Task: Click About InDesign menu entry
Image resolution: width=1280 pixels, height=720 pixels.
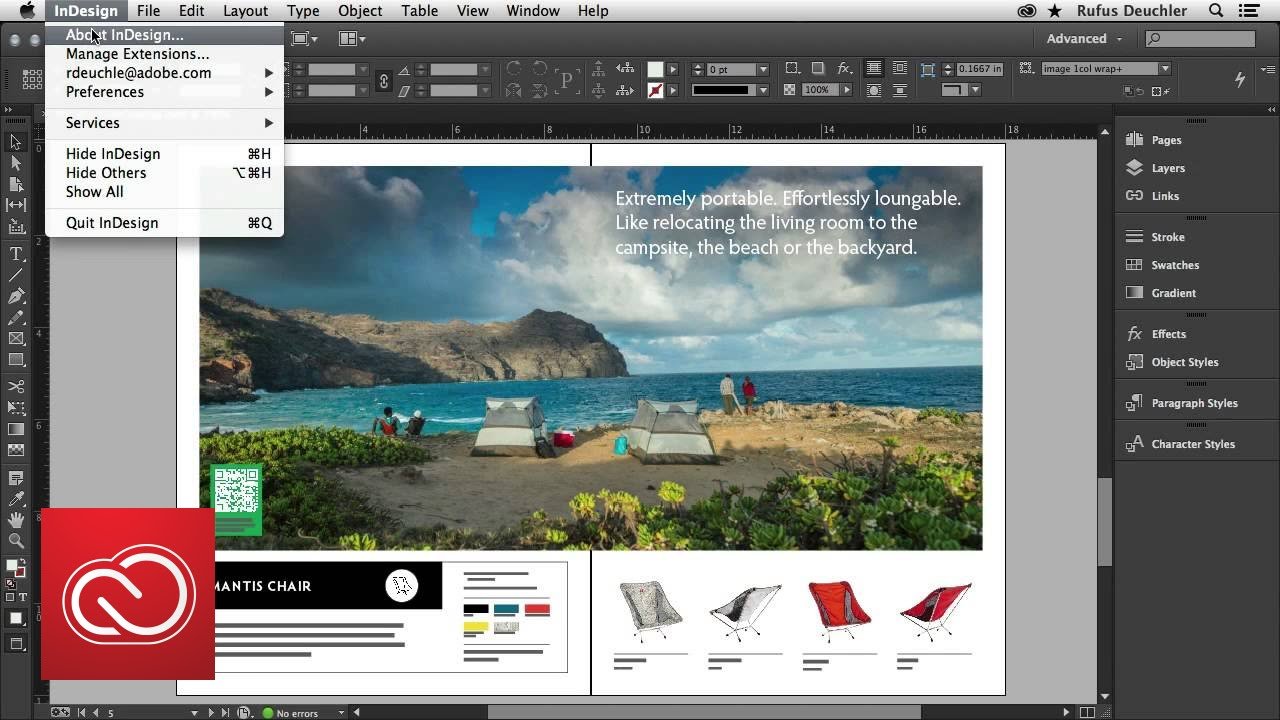Action: 125,35
